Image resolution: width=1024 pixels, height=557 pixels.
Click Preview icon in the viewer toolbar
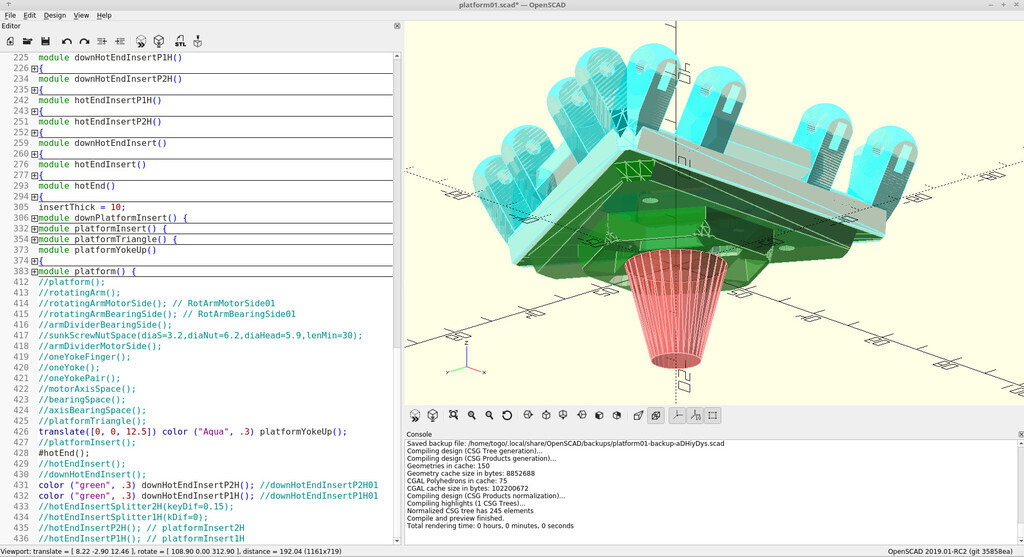tap(415, 415)
